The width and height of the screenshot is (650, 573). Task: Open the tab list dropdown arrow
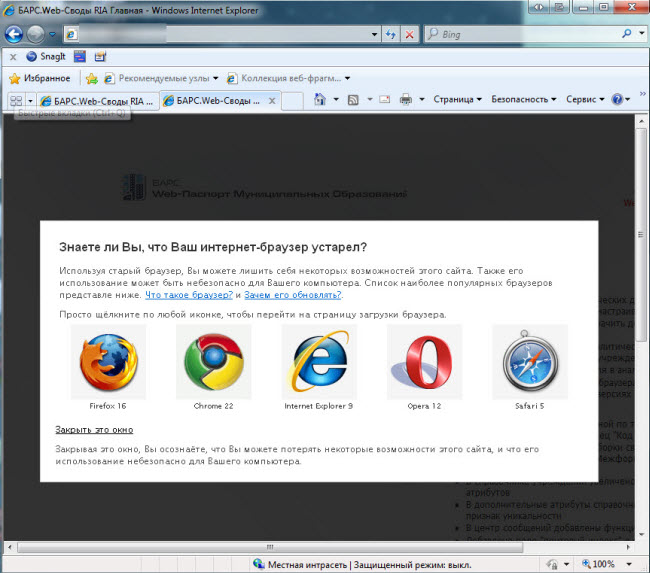pyautogui.click(x=30, y=101)
